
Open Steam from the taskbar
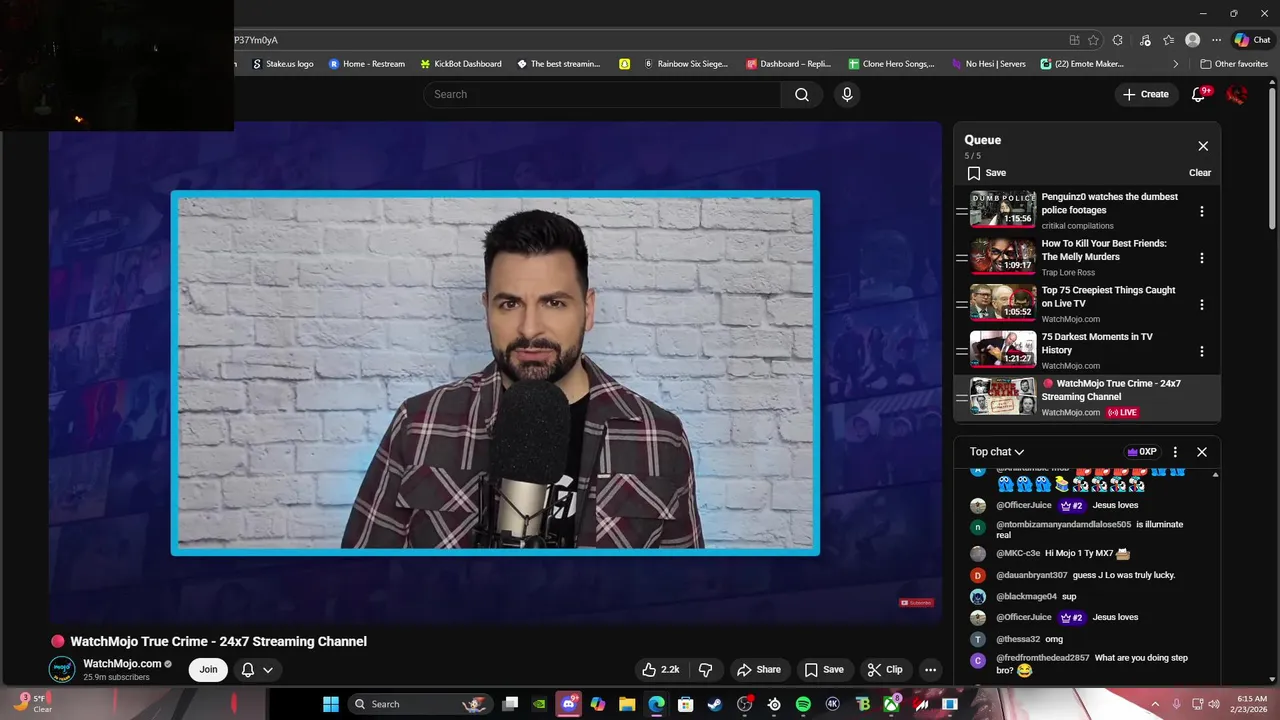pos(715,704)
